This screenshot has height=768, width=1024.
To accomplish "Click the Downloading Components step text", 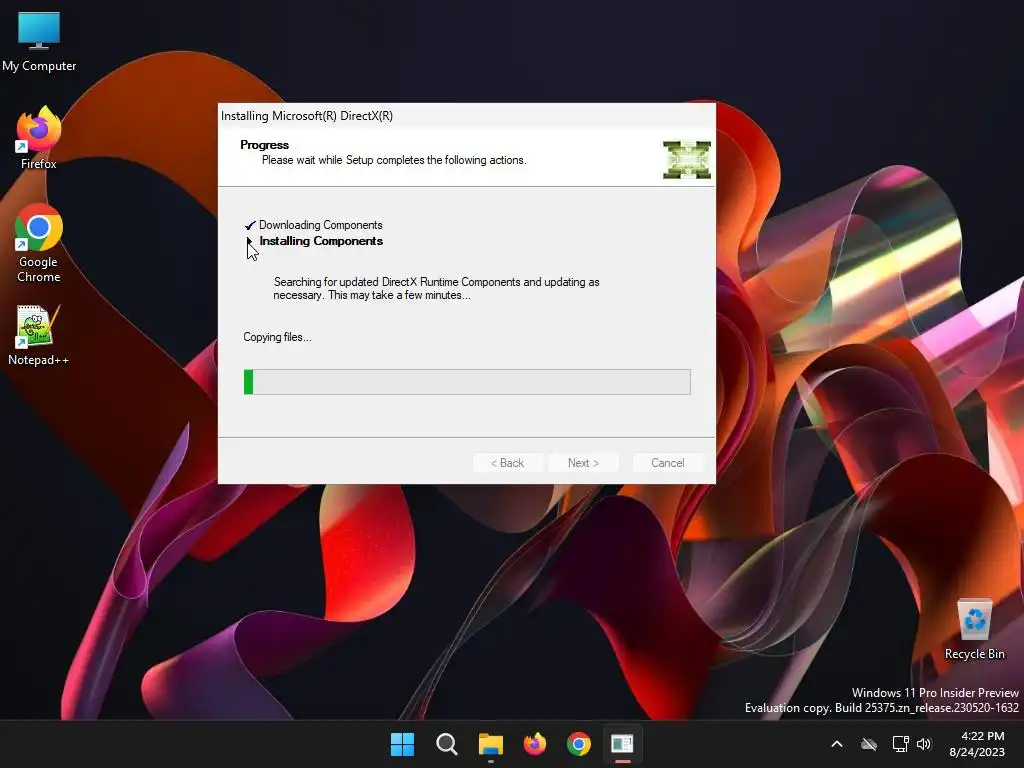I will 321,225.
